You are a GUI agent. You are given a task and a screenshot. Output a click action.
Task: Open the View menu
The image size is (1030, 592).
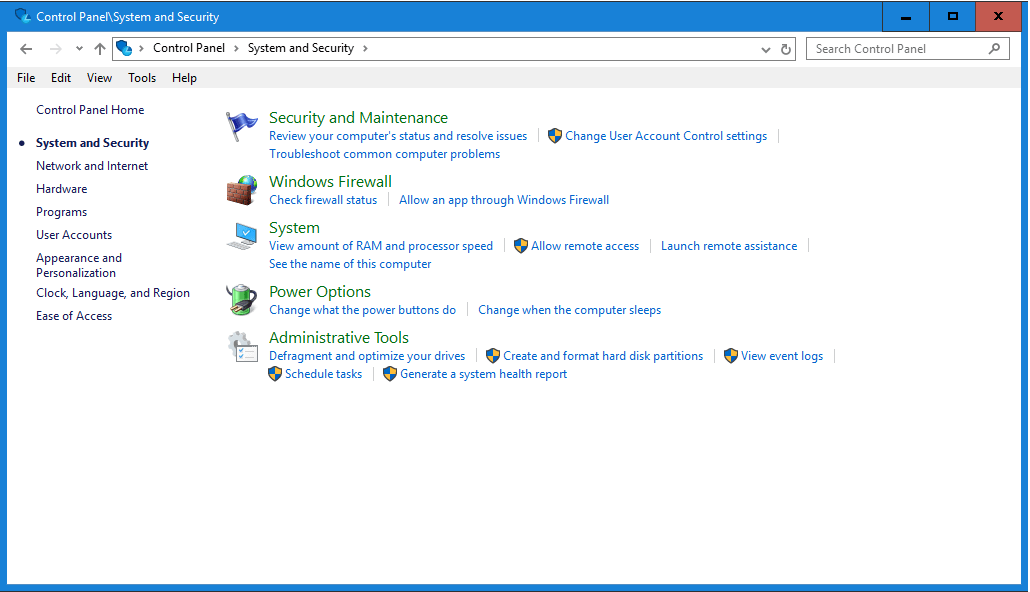coord(99,77)
